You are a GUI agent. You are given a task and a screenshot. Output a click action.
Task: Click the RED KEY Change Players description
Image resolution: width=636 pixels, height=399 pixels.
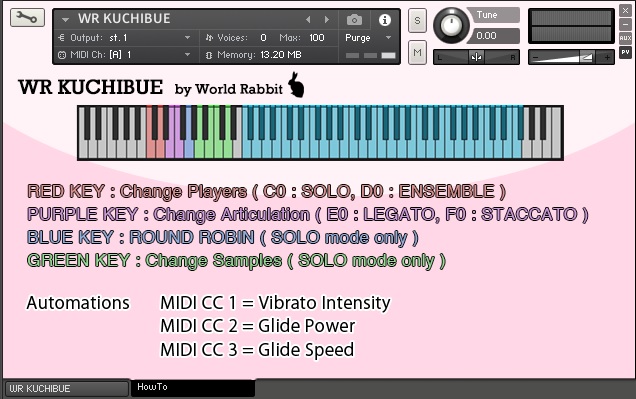click(x=266, y=191)
